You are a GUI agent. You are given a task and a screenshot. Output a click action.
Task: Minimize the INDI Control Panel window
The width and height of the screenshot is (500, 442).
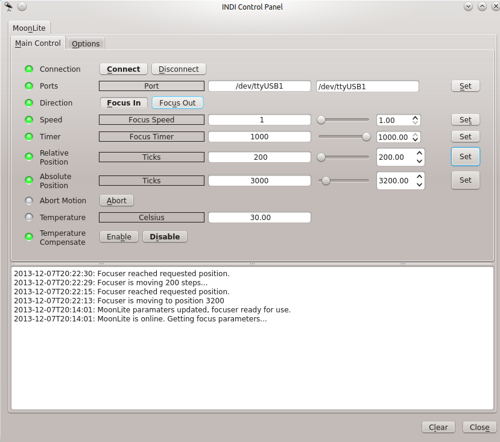click(468, 6)
